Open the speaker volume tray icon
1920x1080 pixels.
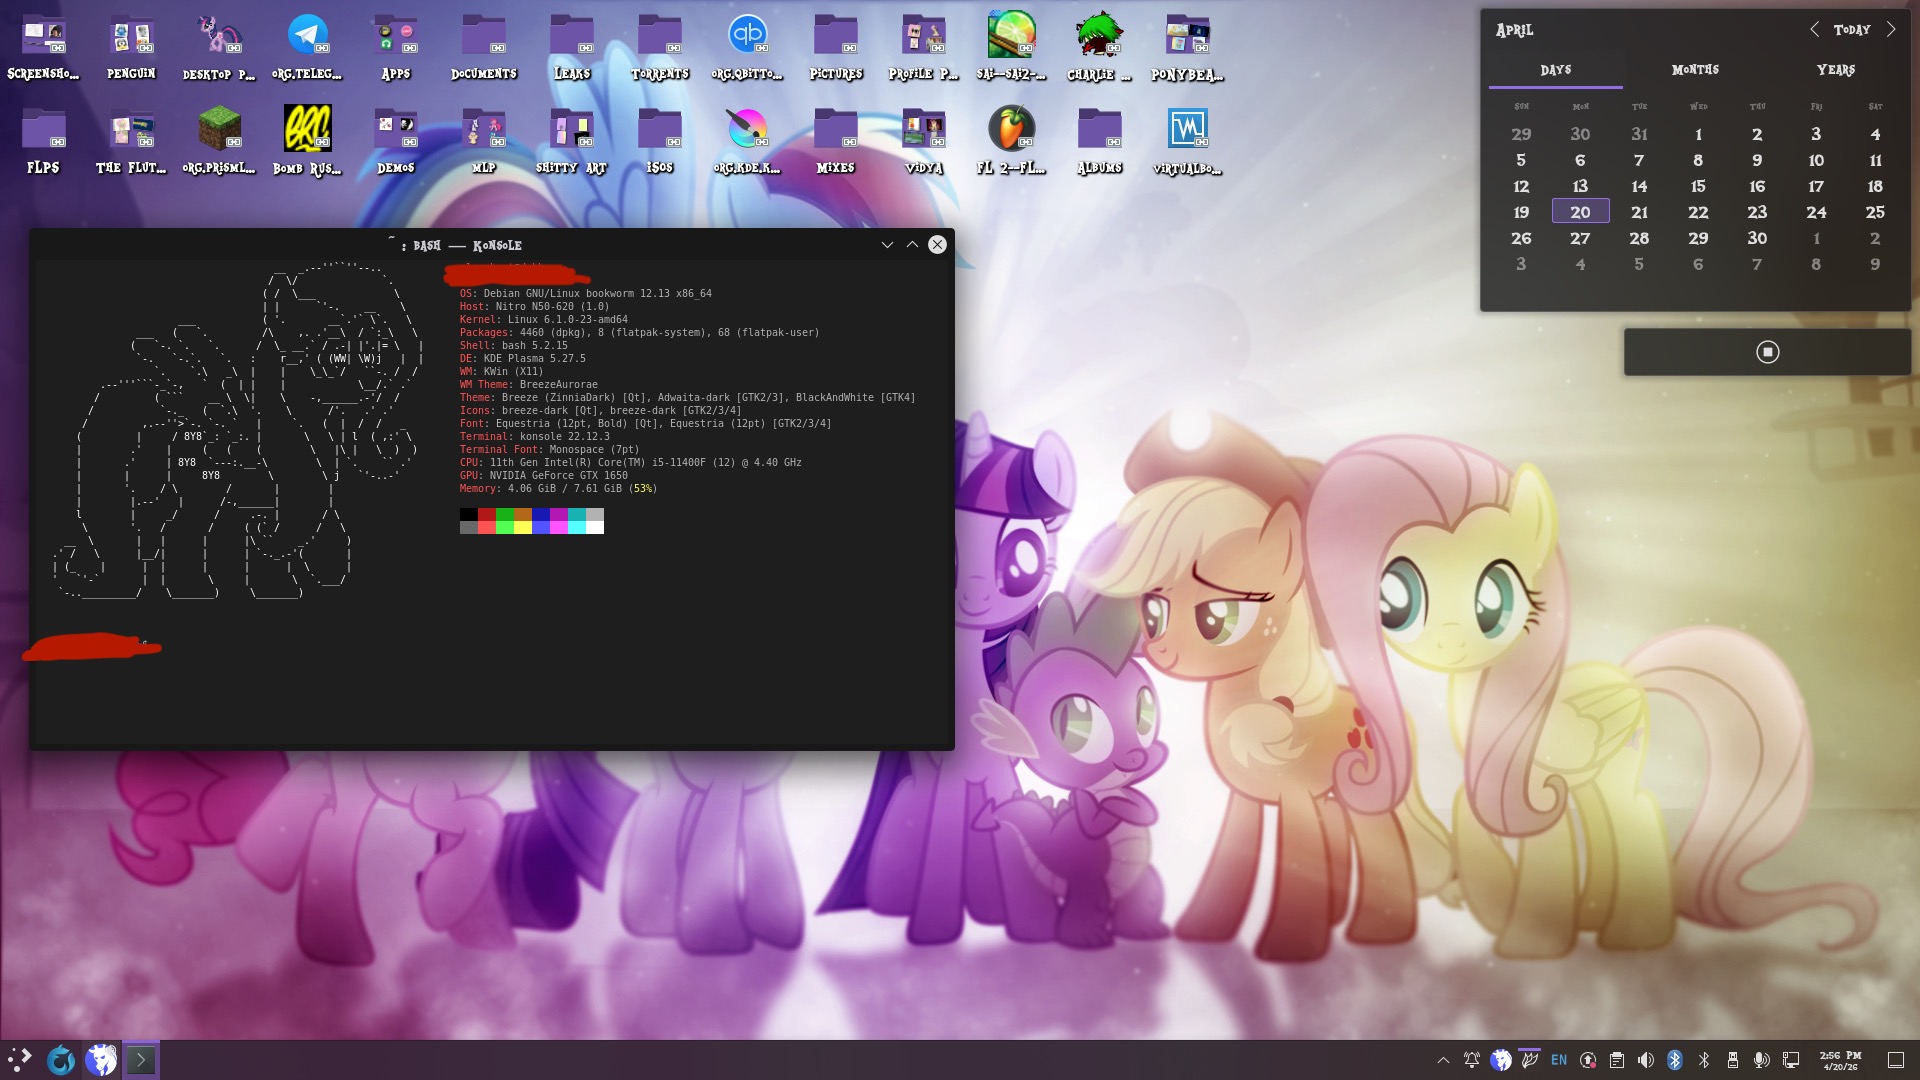tap(1646, 1060)
